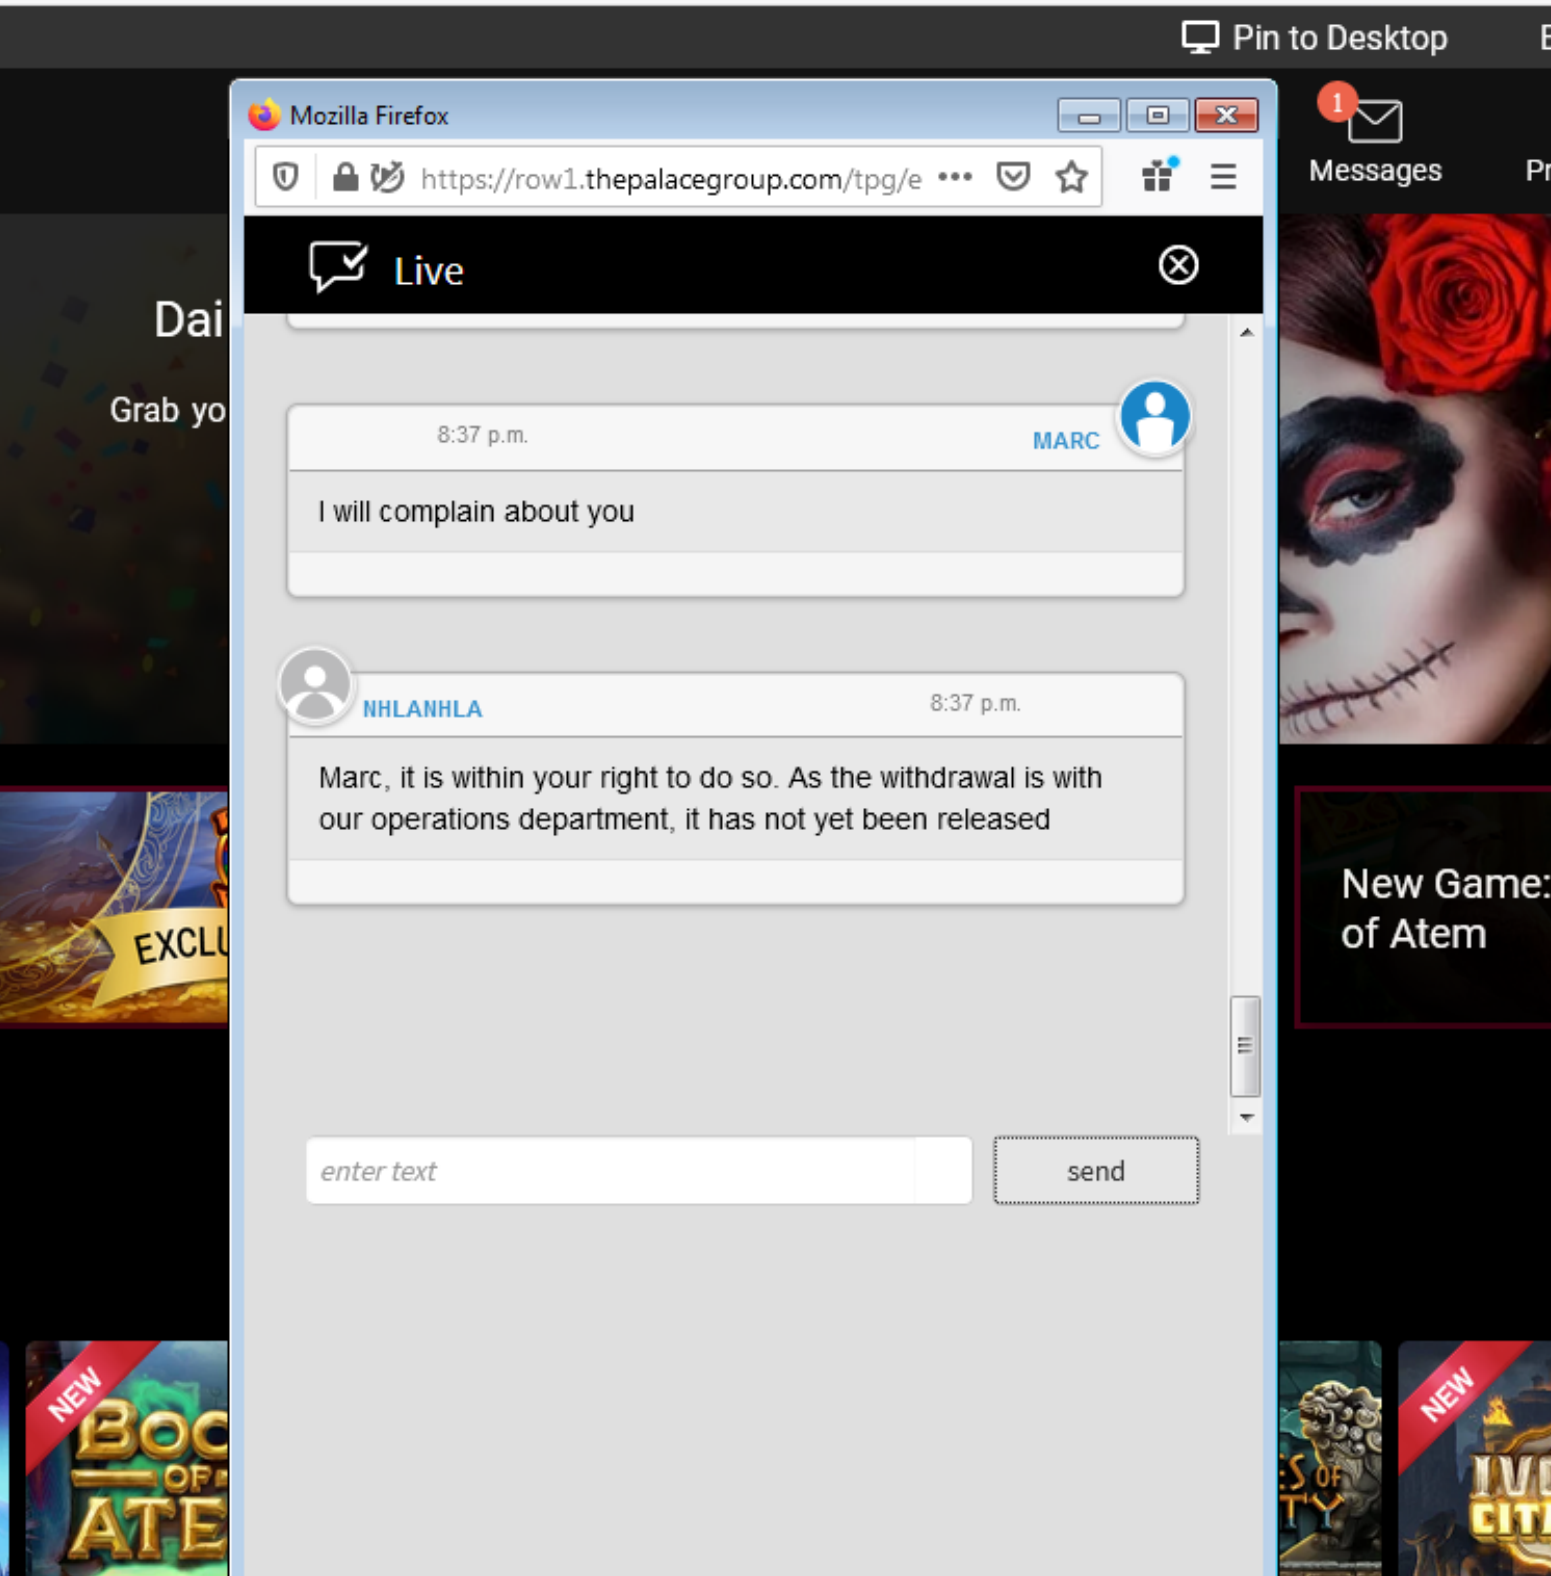Click the Firefox logo in title bar

pos(264,115)
